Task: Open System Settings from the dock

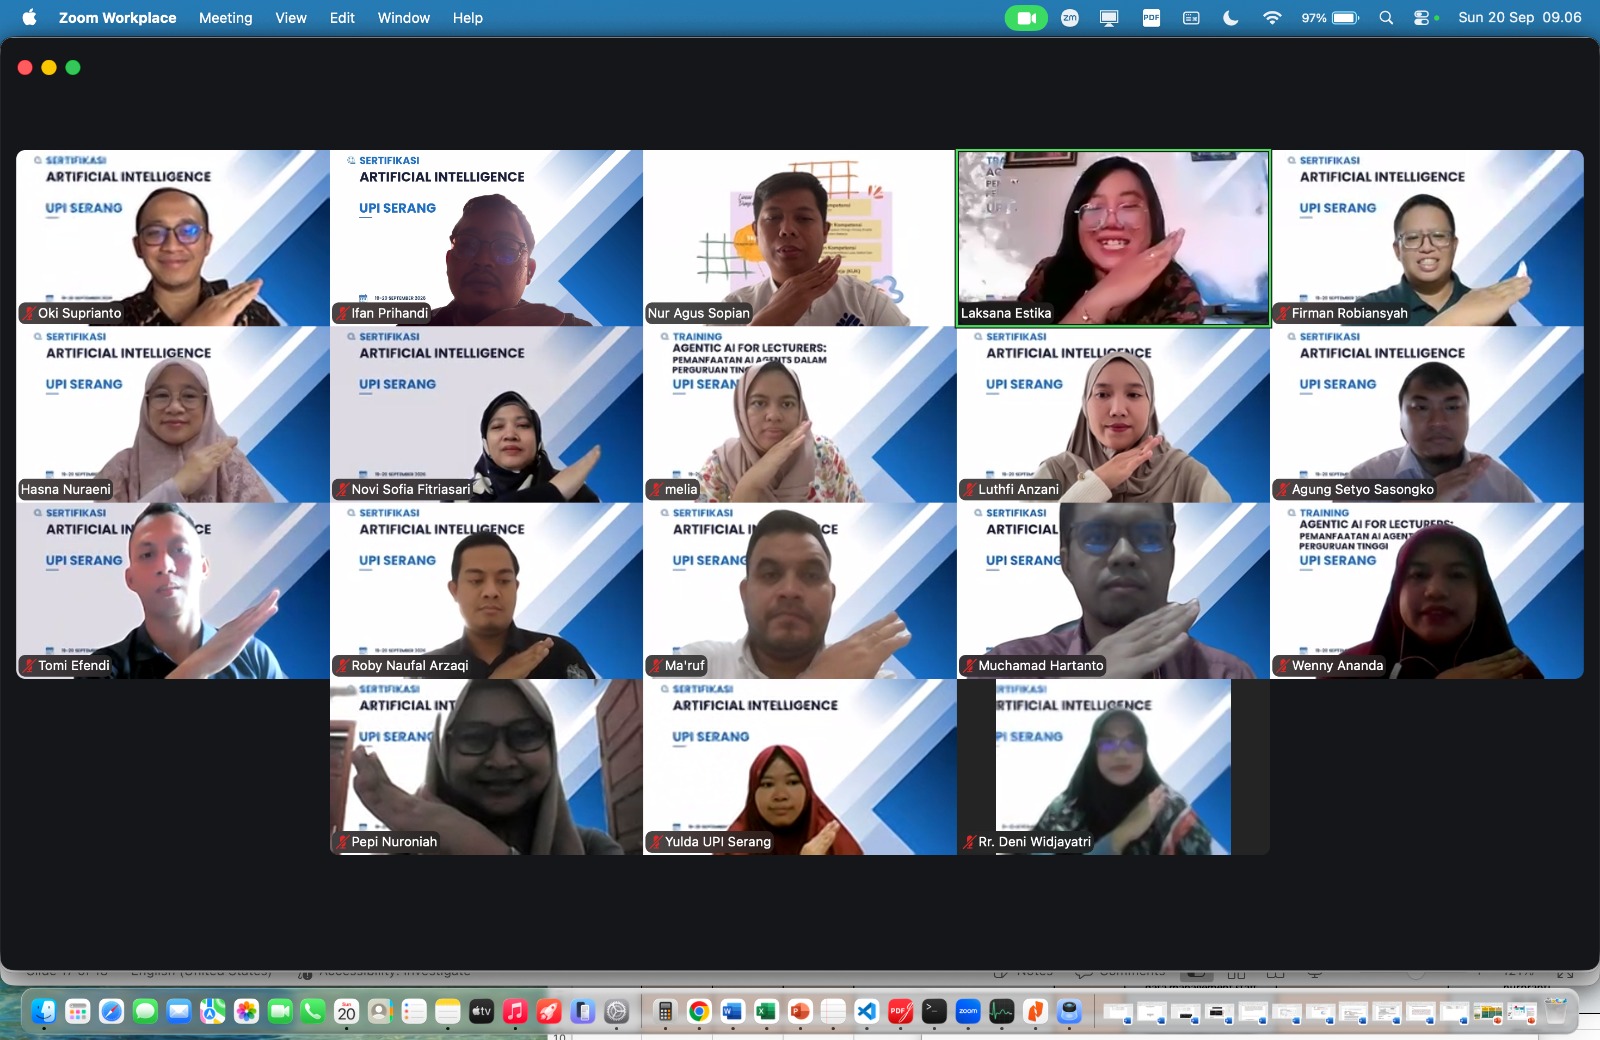Action: pyautogui.click(x=617, y=1012)
